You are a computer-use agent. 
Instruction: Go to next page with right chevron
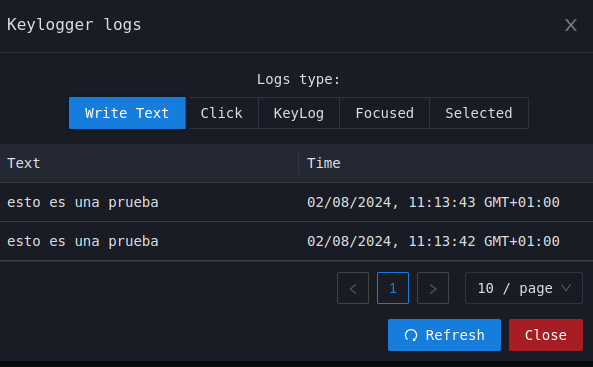point(433,288)
